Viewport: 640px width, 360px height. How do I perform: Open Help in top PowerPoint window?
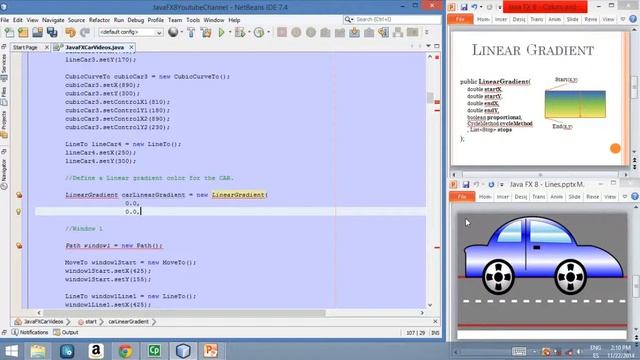(633, 19)
